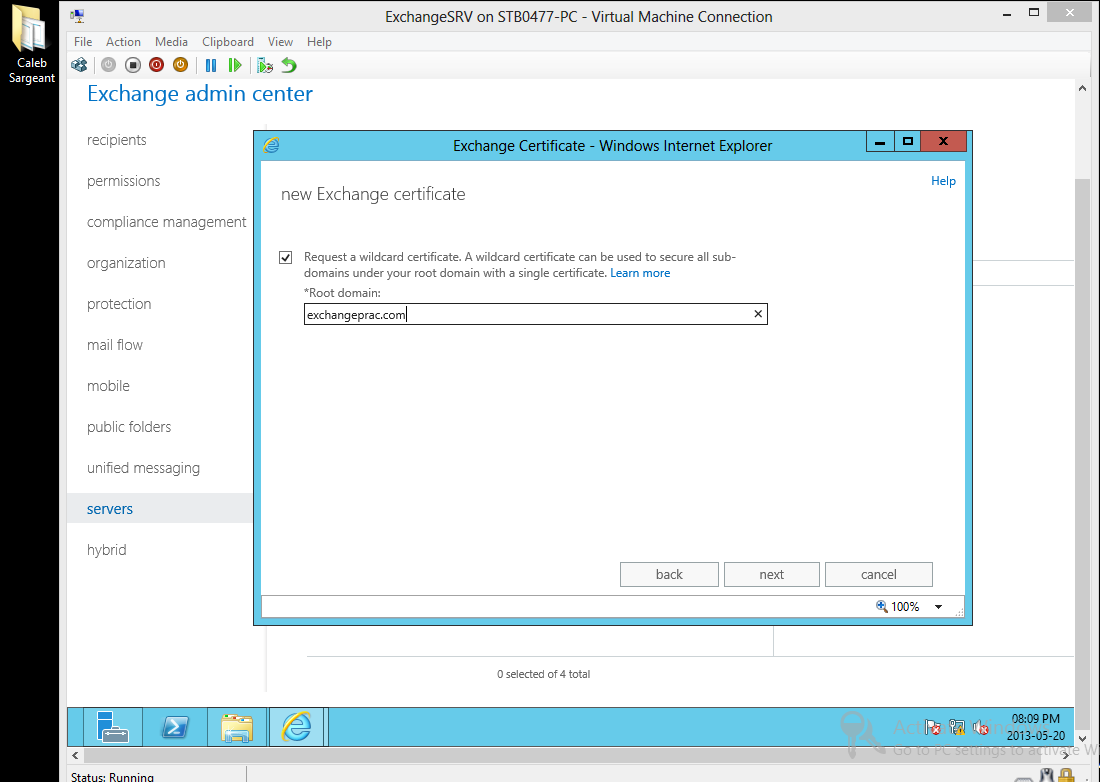Launch PowerShell from the taskbar

tap(175, 727)
